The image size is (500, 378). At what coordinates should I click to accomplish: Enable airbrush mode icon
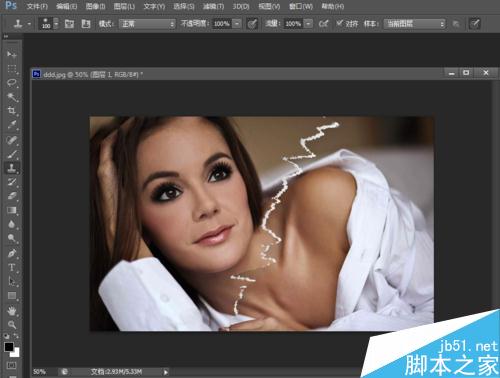323,24
